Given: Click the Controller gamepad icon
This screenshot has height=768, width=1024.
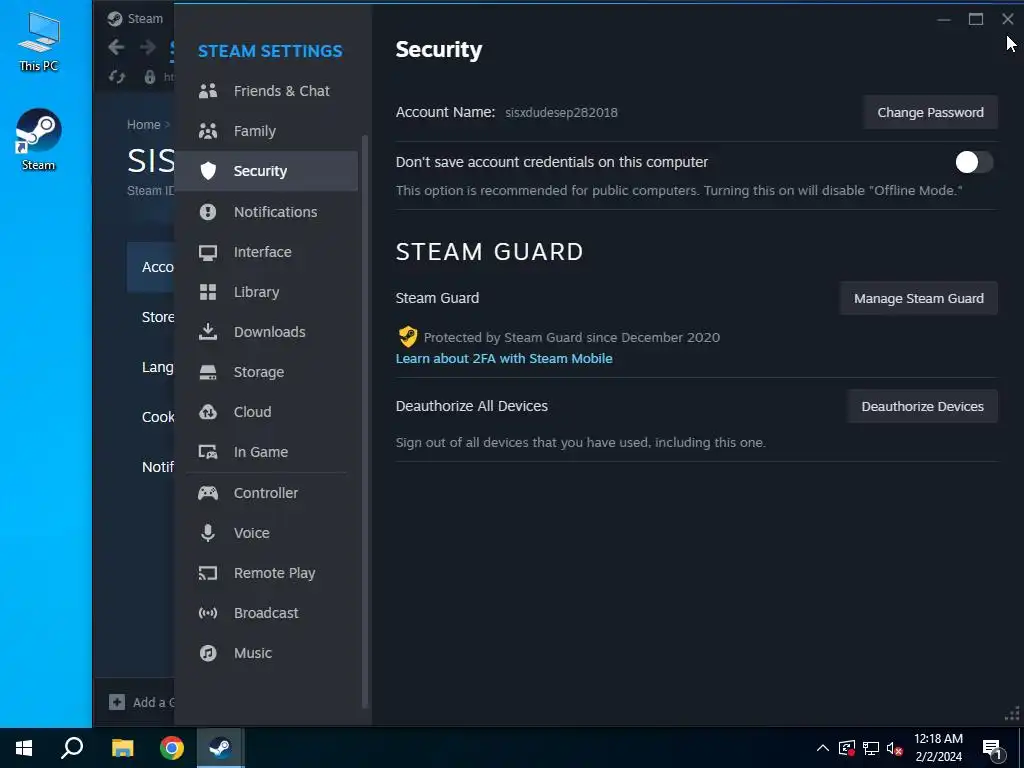Looking at the screenshot, I should coord(208,493).
